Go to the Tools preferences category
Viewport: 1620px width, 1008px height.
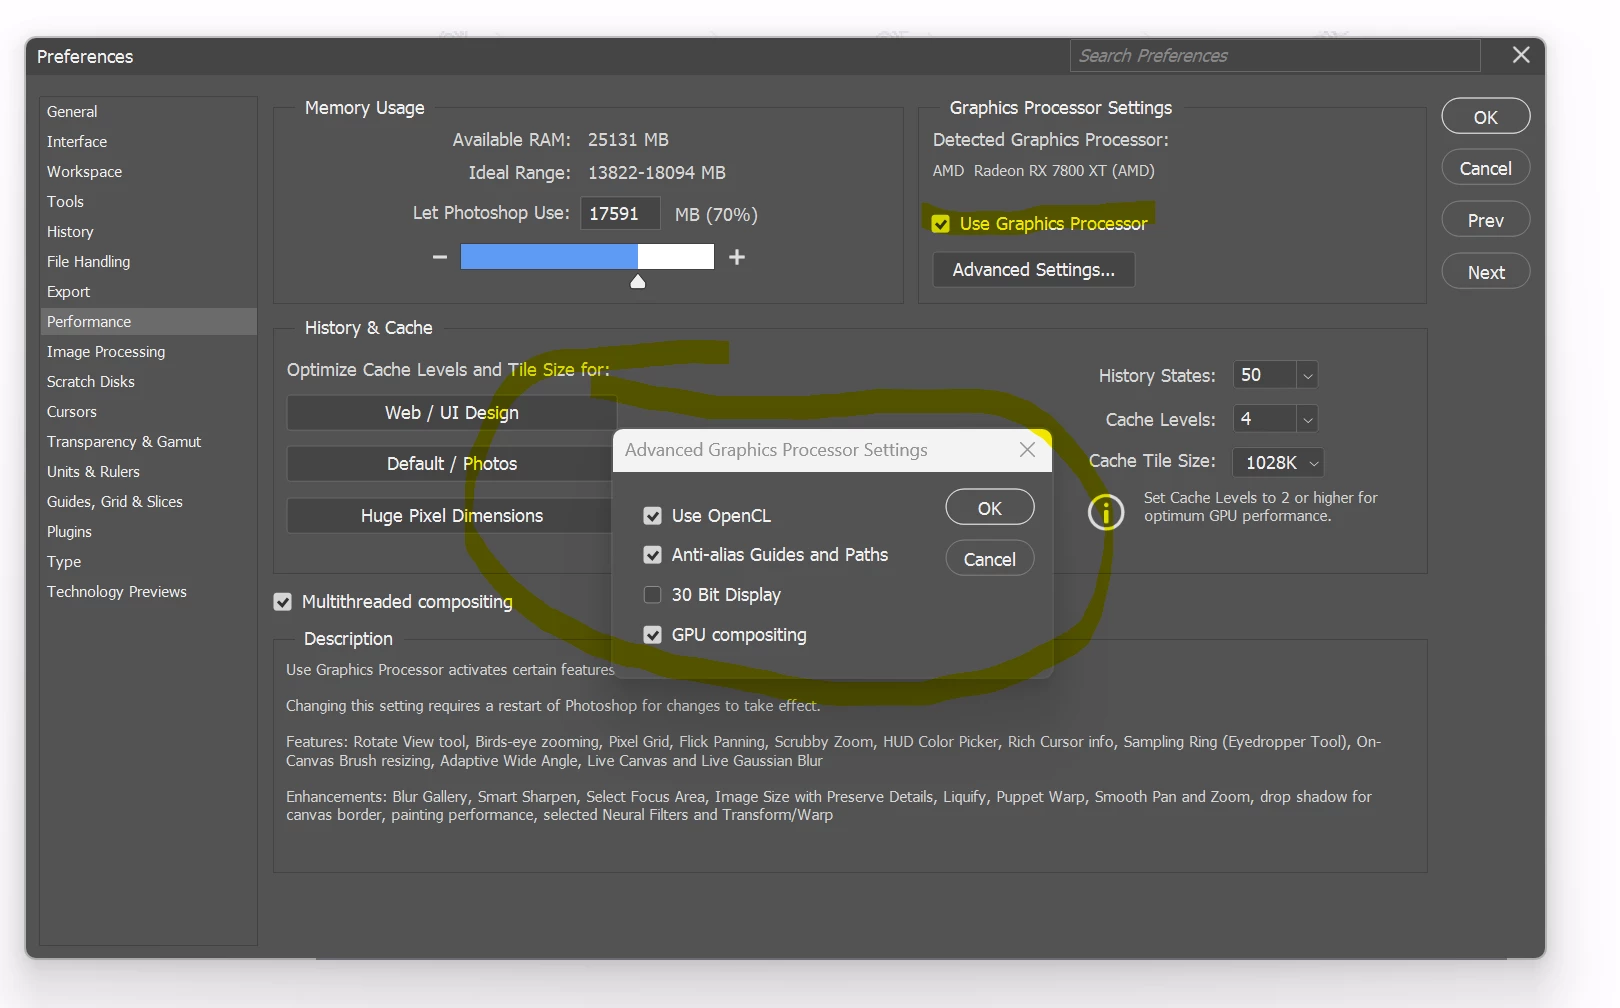pyautogui.click(x=148, y=202)
